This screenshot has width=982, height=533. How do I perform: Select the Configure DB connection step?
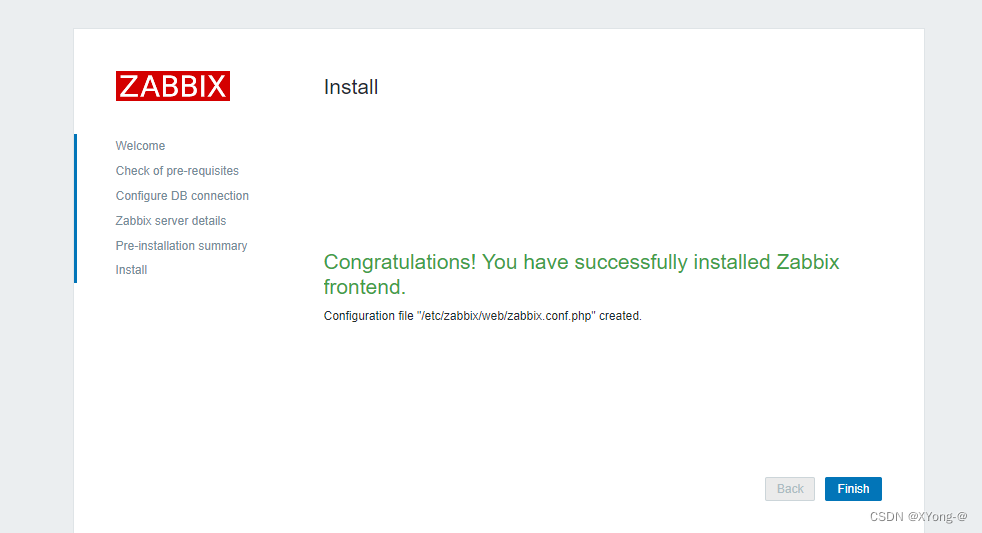182,196
